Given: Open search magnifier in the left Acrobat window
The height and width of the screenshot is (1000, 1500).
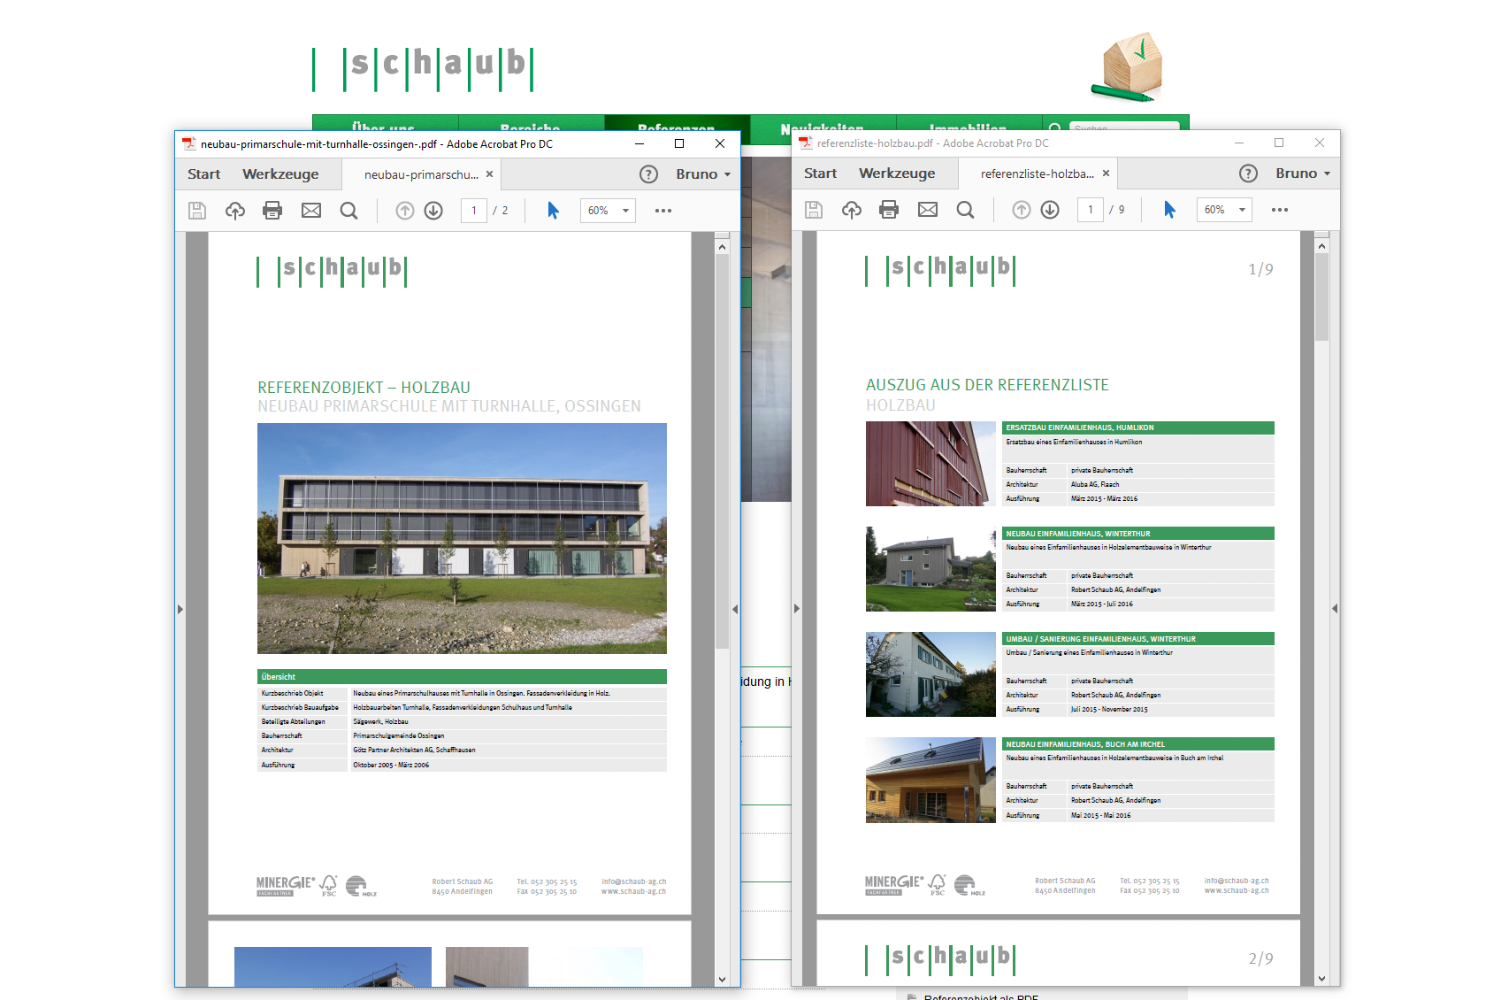Looking at the screenshot, I should 348,211.
